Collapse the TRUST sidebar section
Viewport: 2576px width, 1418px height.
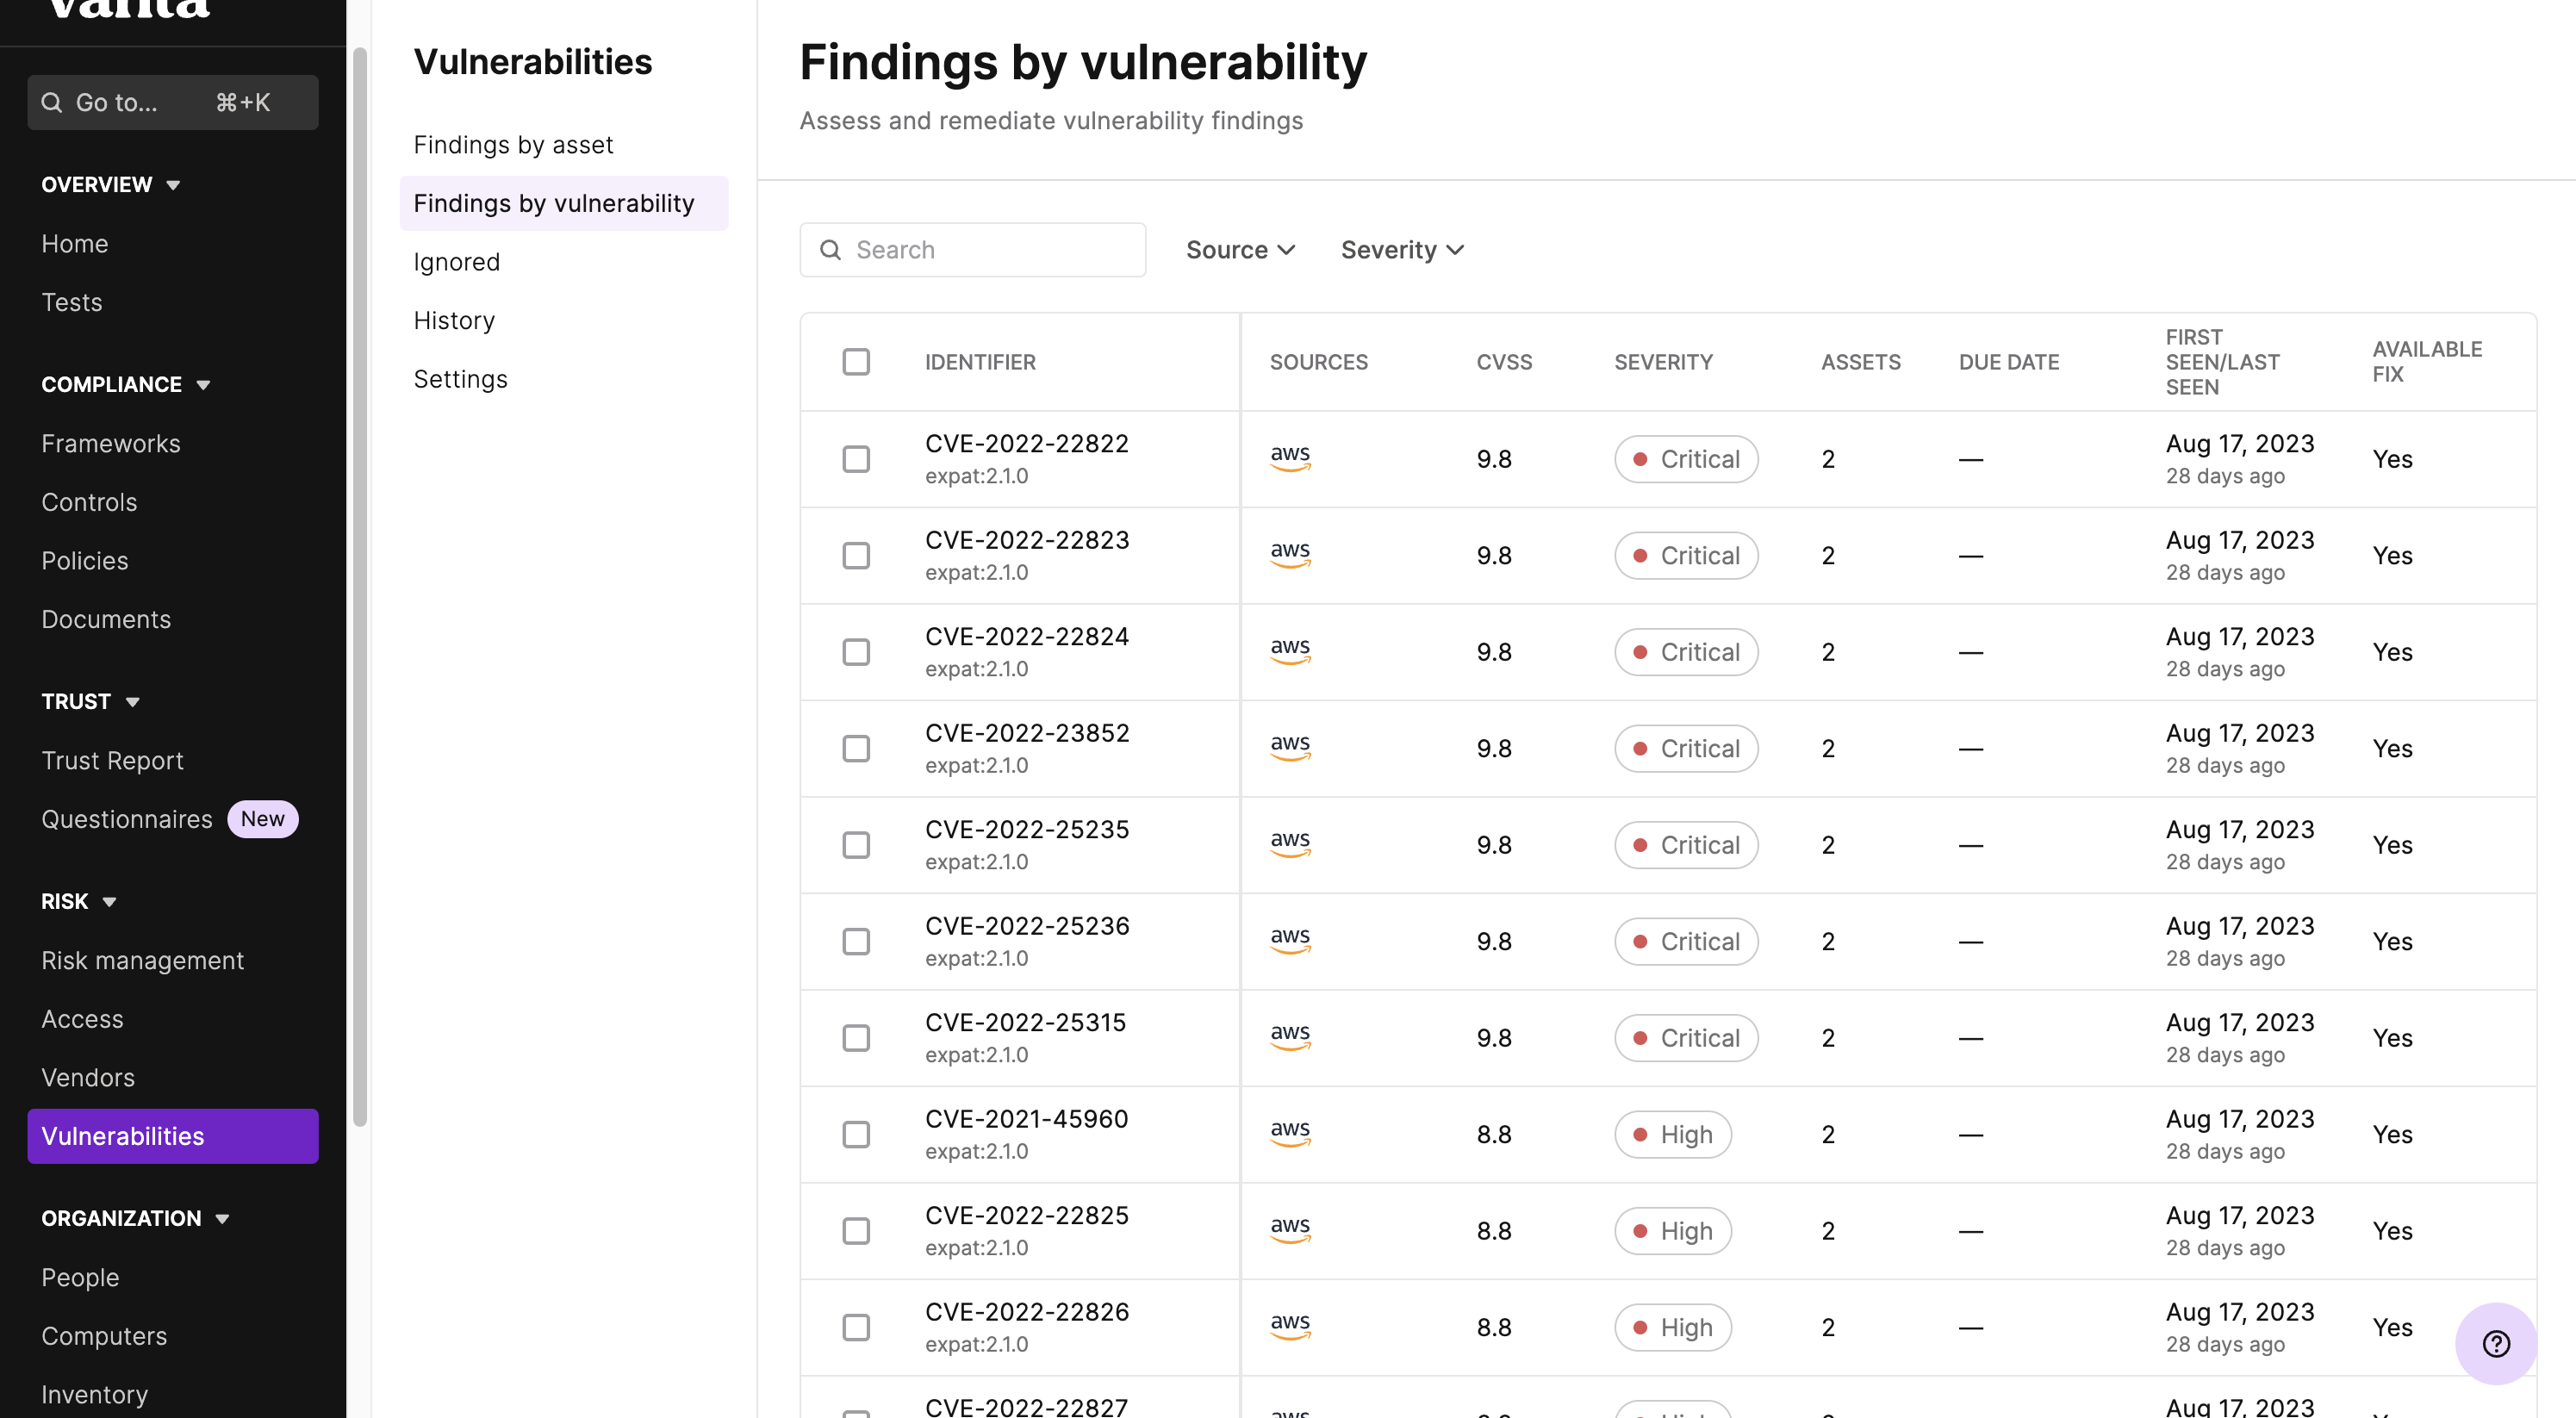point(90,702)
